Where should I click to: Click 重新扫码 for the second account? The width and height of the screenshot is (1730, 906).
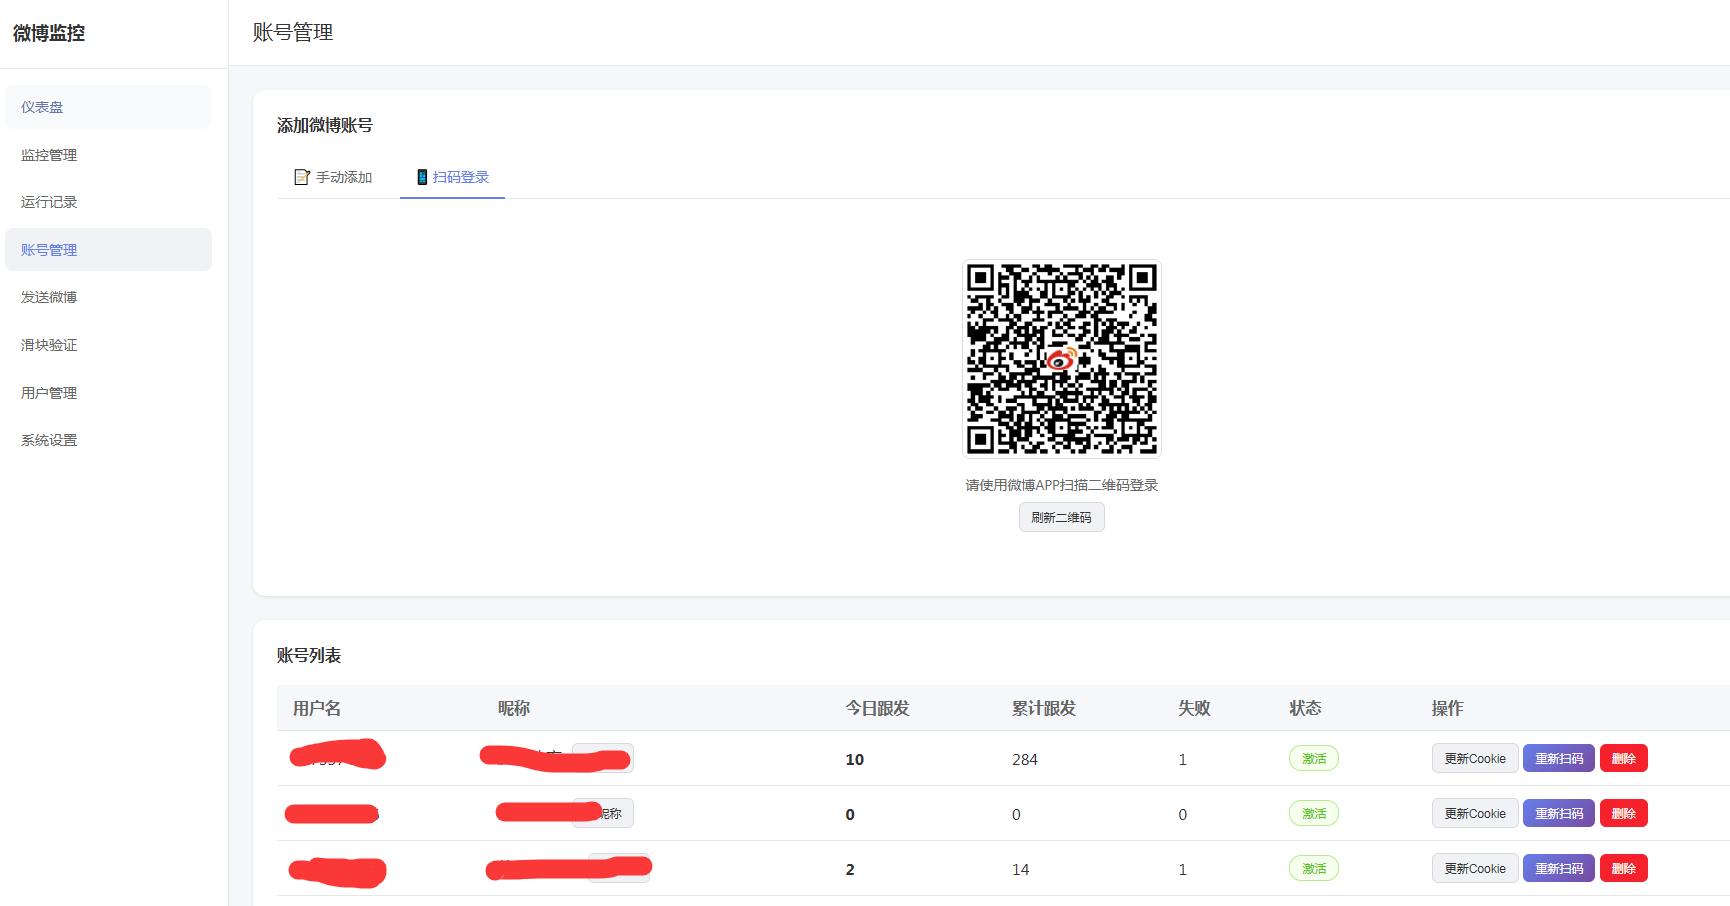click(1558, 813)
